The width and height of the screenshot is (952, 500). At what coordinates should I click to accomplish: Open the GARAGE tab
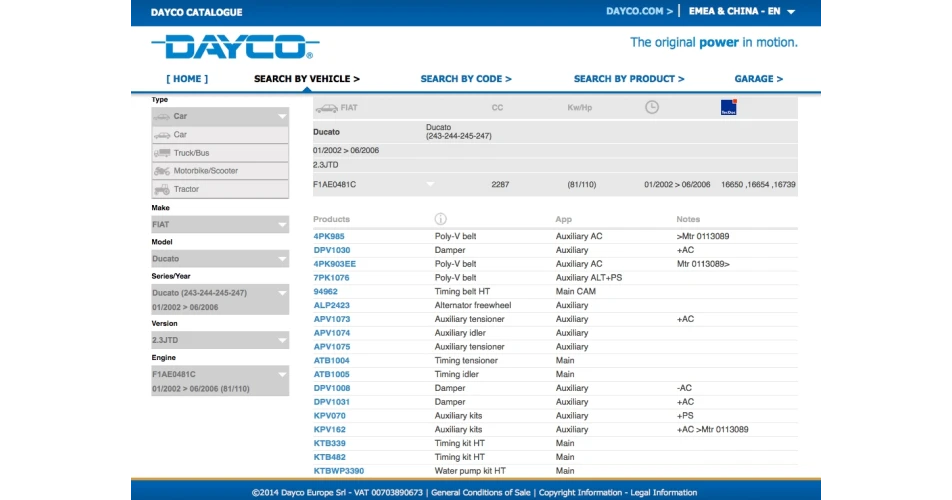758,79
